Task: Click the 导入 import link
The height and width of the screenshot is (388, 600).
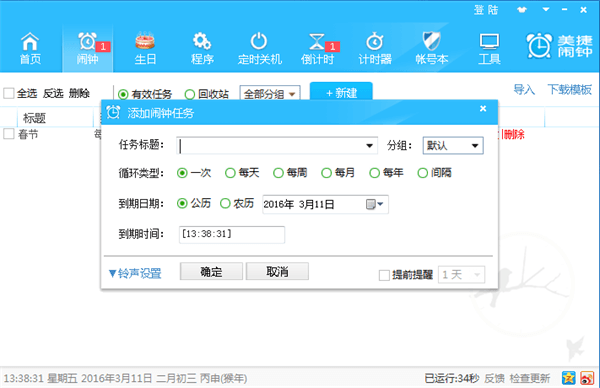Action: tap(524, 90)
